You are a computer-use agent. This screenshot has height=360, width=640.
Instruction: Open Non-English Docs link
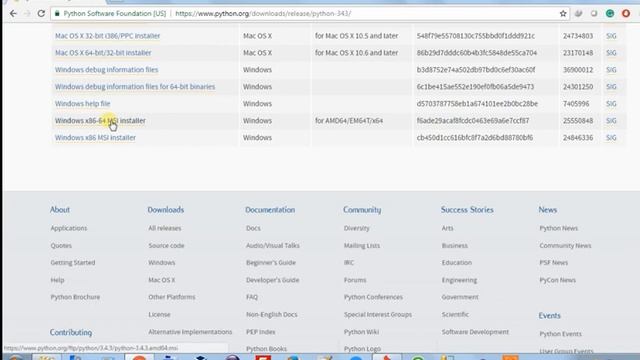[x=272, y=315]
